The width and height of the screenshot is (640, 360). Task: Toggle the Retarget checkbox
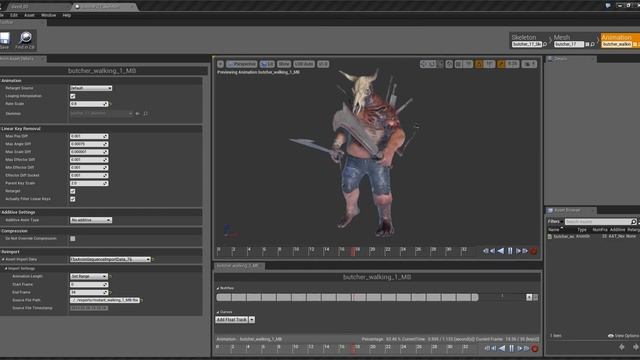73,191
